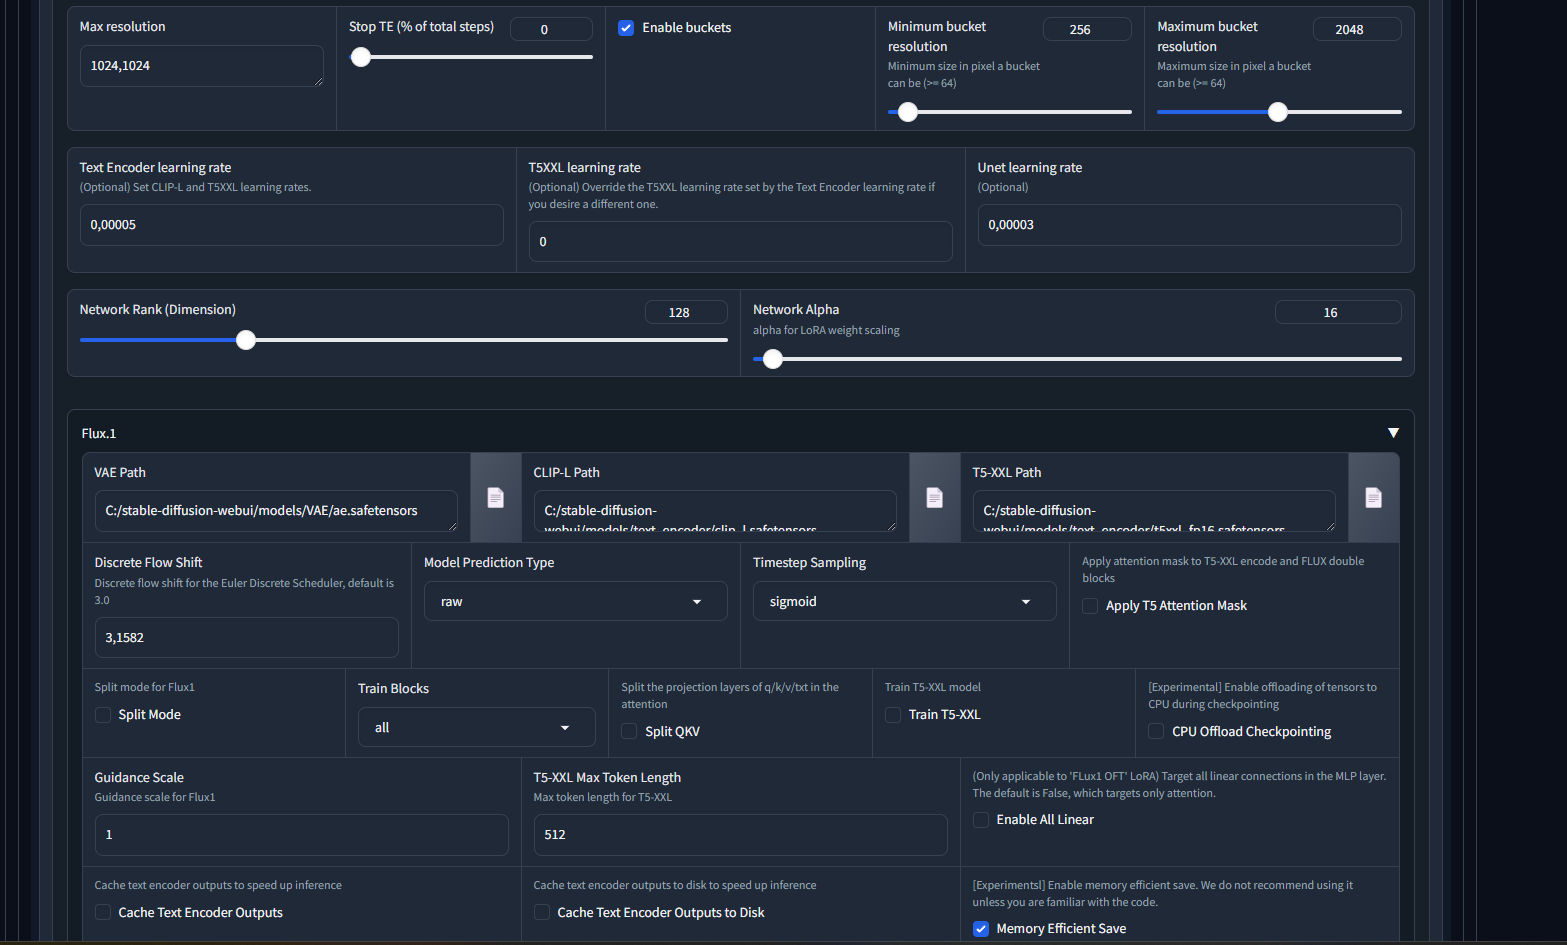
Task: Open the Train Blocks dropdown
Action: tap(476, 728)
